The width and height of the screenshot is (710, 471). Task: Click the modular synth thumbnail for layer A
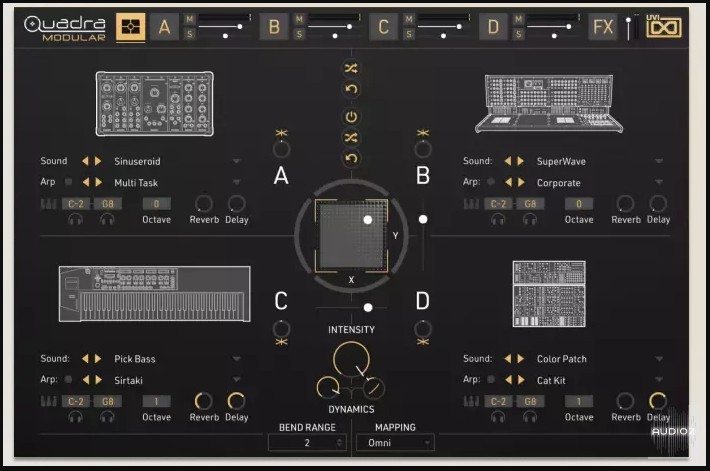pyautogui.click(x=154, y=104)
